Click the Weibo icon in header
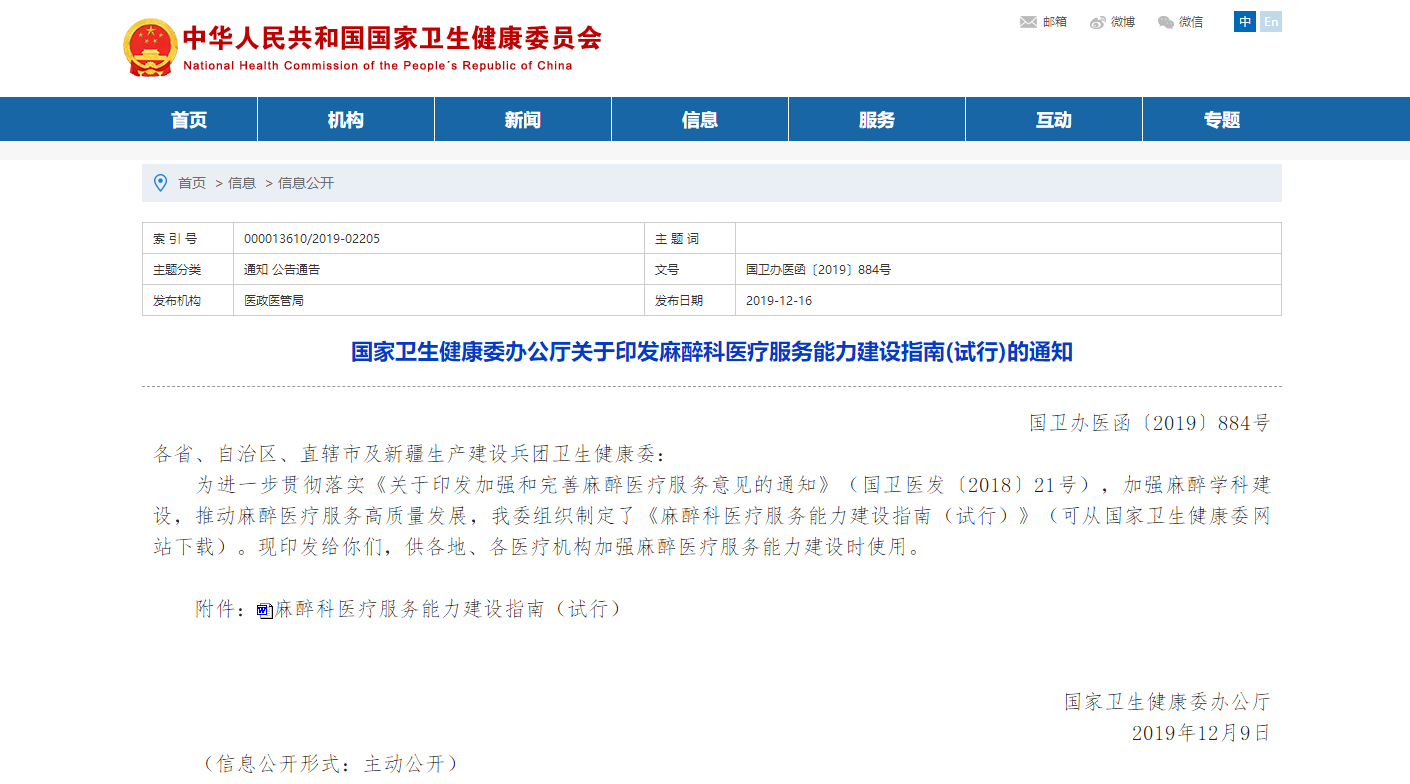Image resolution: width=1410 pixels, height=784 pixels. tap(1098, 22)
